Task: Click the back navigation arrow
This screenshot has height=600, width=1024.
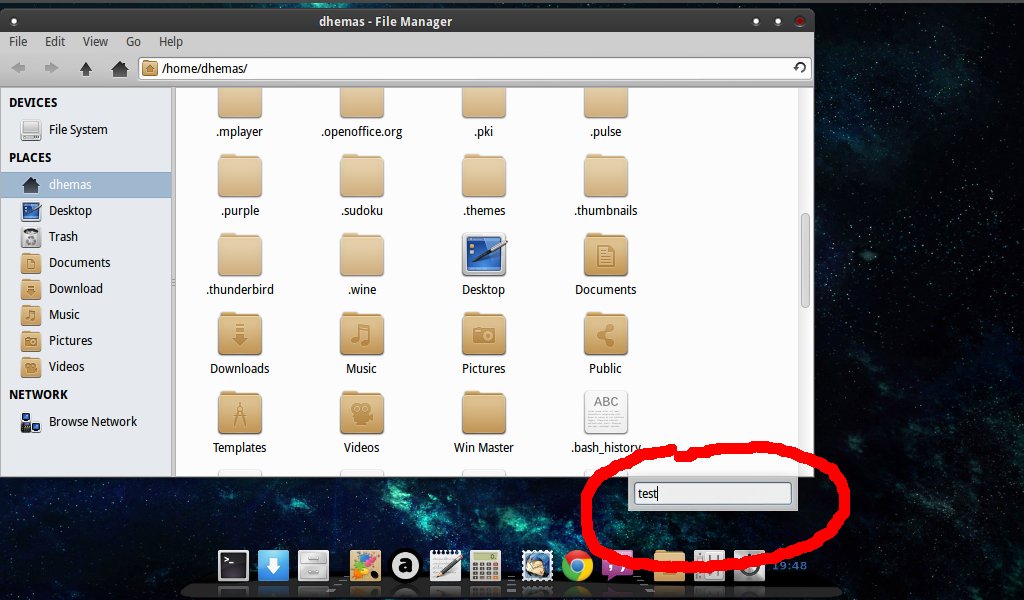Action: click(x=18, y=68)
